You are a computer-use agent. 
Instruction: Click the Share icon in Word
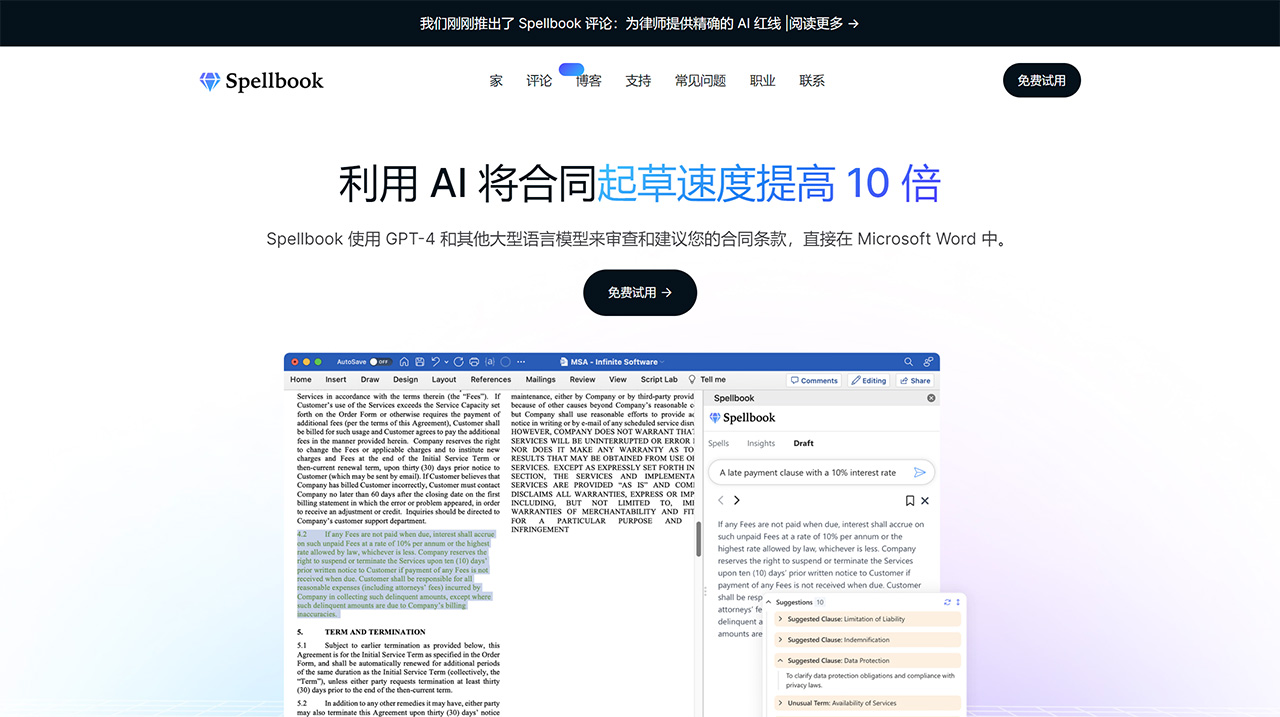[x=915, y=380]
